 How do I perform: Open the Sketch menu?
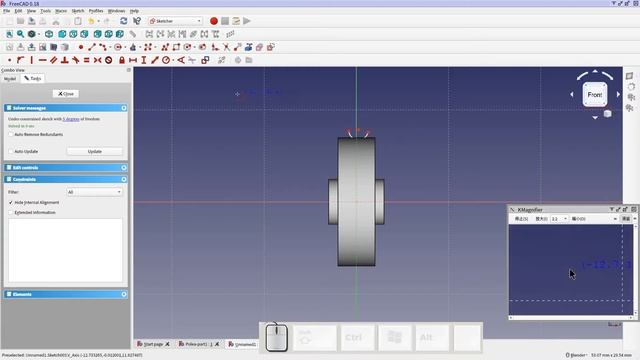coord(78,11)
